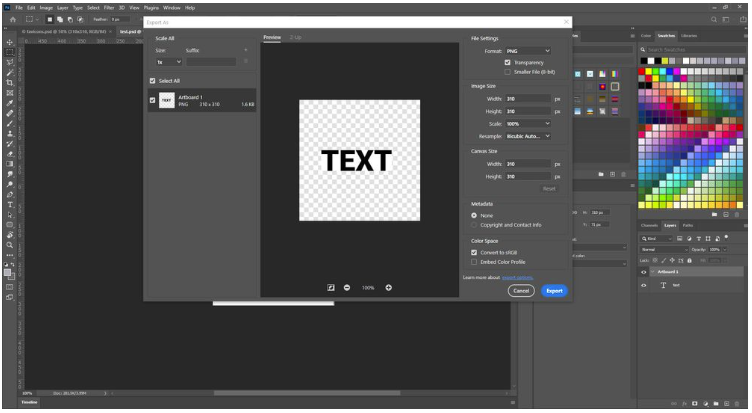Viewport: 752px width, 413px height.
Task: Zoom in using the plus icon below preview
Action: point(388,288)
